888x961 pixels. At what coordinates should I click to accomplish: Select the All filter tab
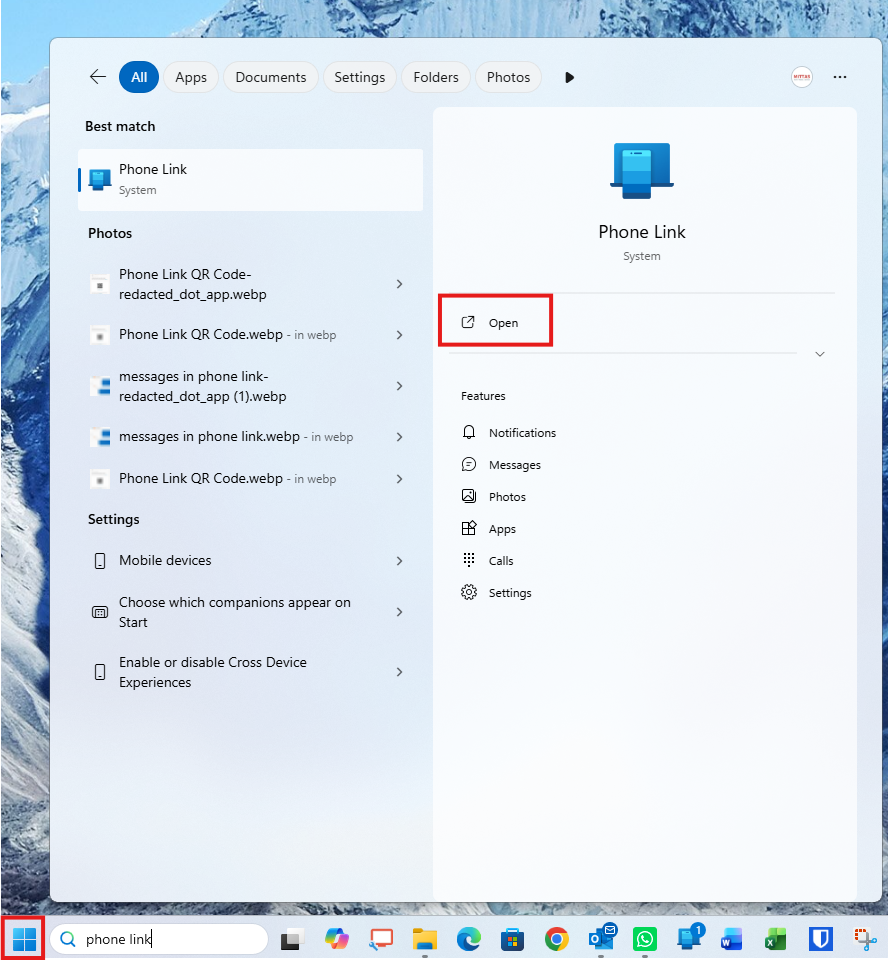139,77
